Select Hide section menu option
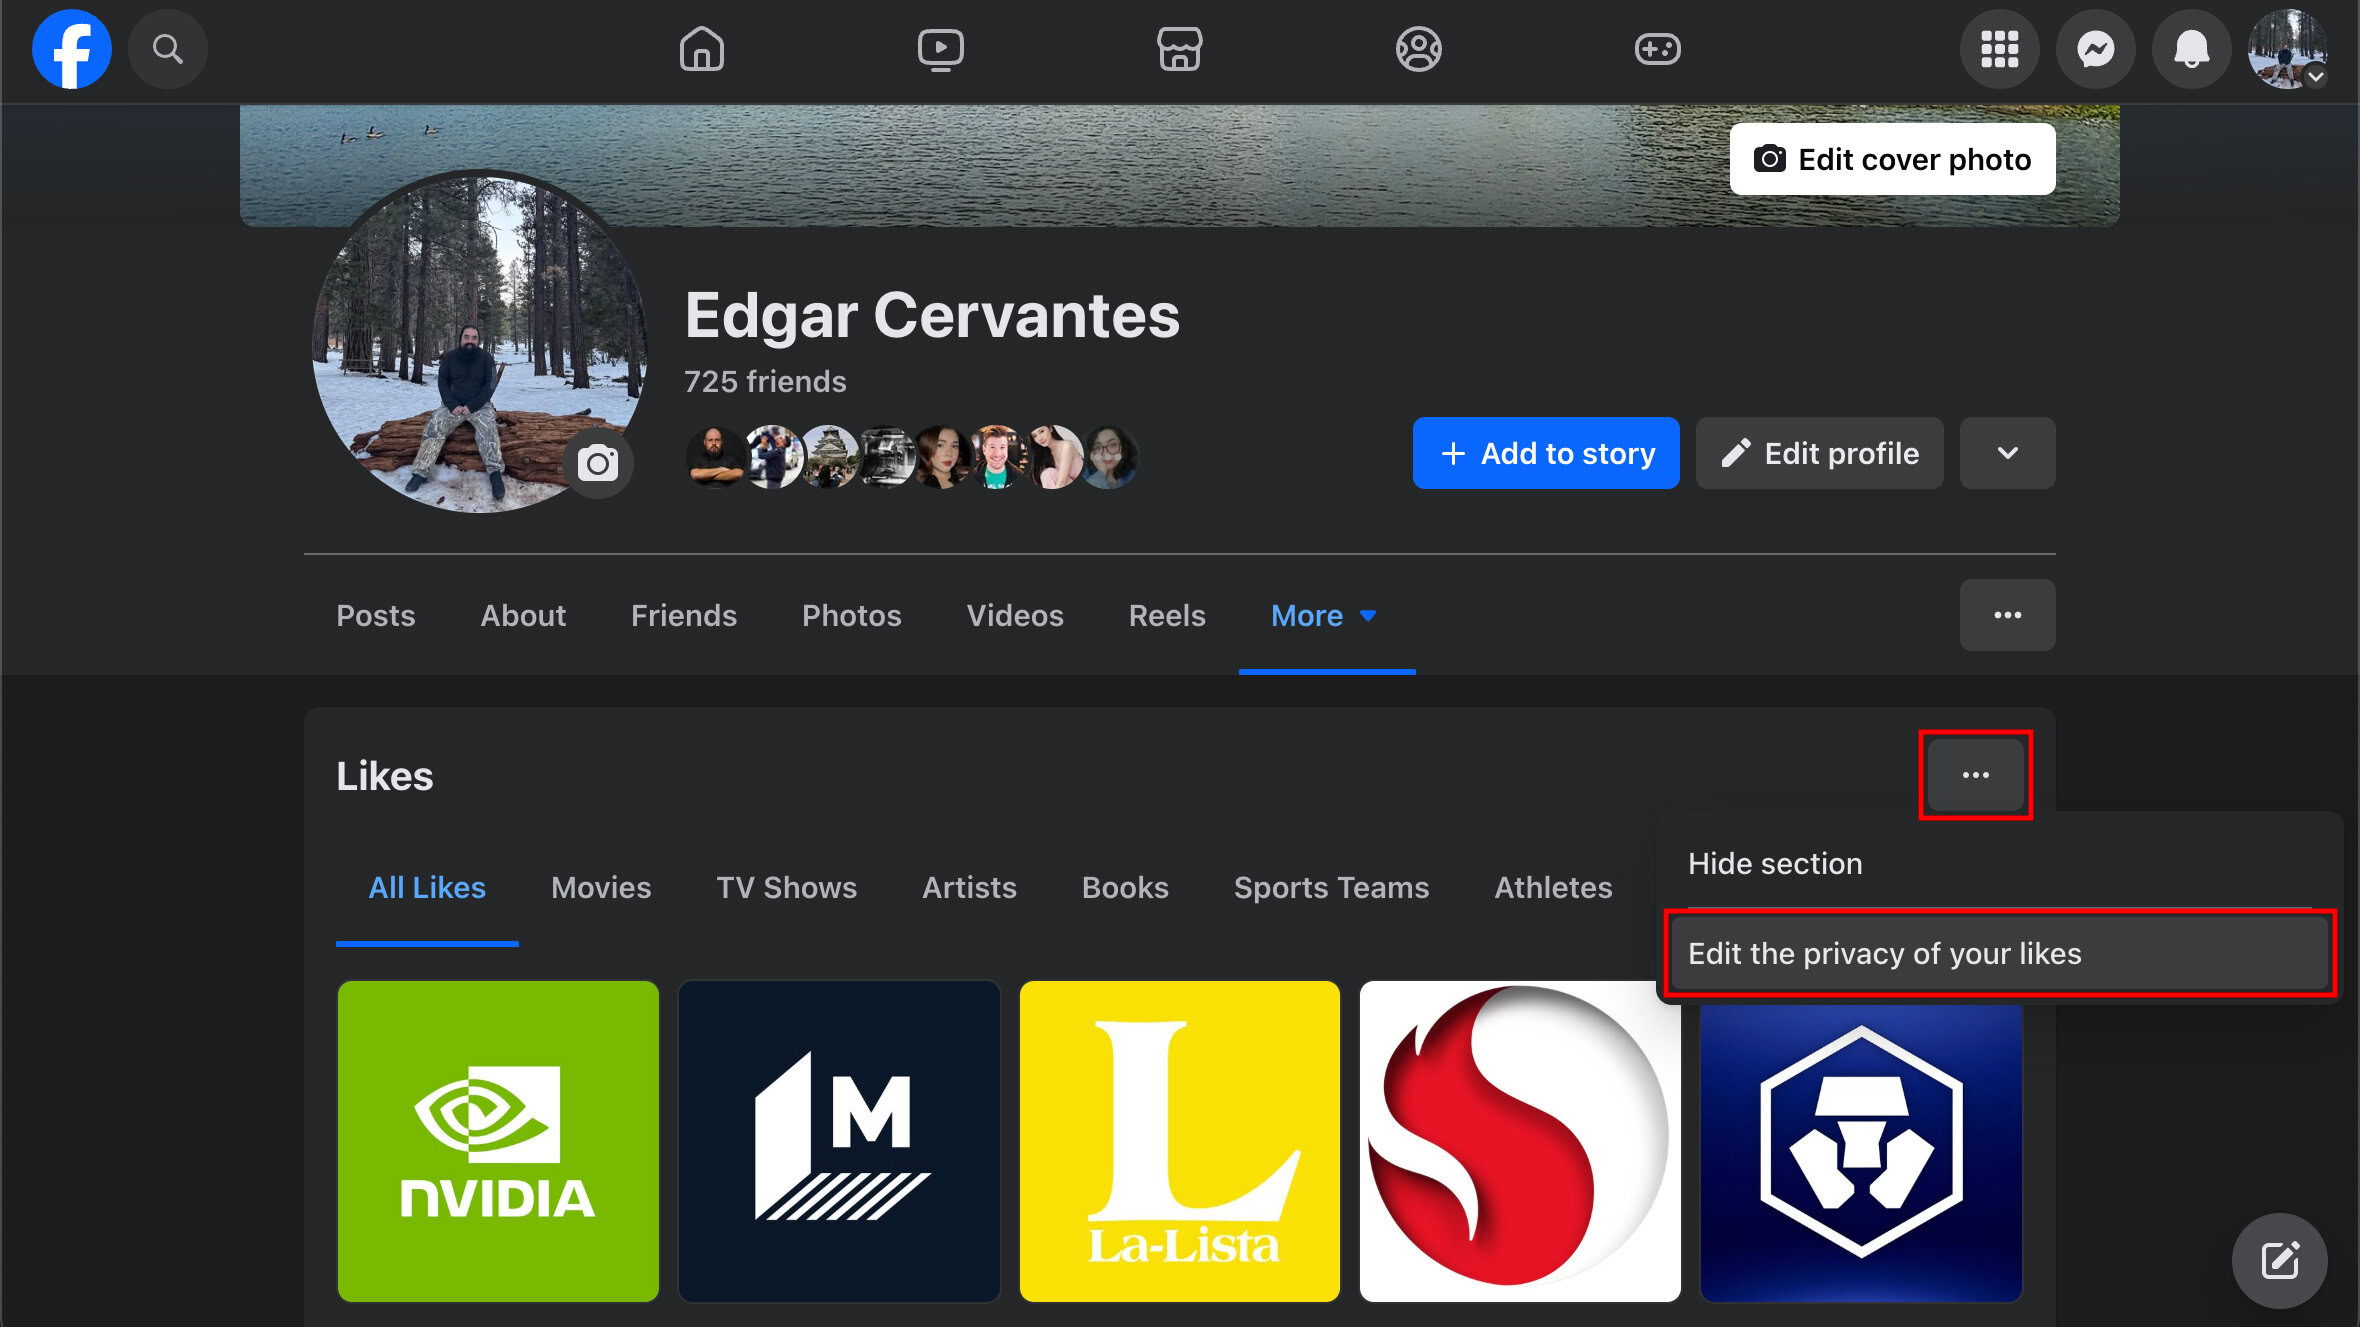This screenshot has height=1327, width=2360. 1775,864
